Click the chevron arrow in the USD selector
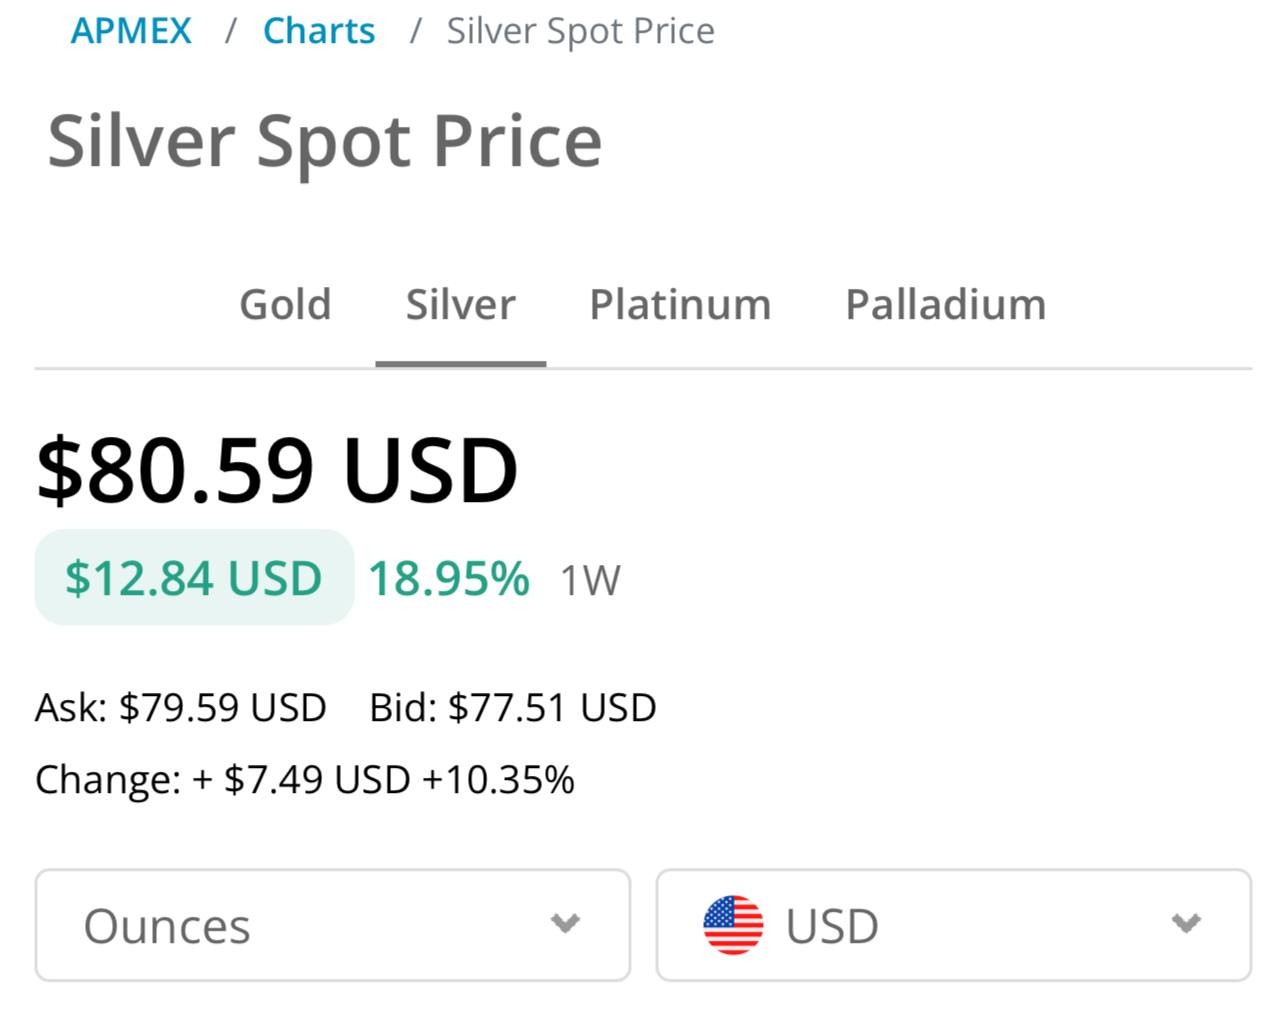This screenshot has height=1034, width=1287. pos(1186,923)
